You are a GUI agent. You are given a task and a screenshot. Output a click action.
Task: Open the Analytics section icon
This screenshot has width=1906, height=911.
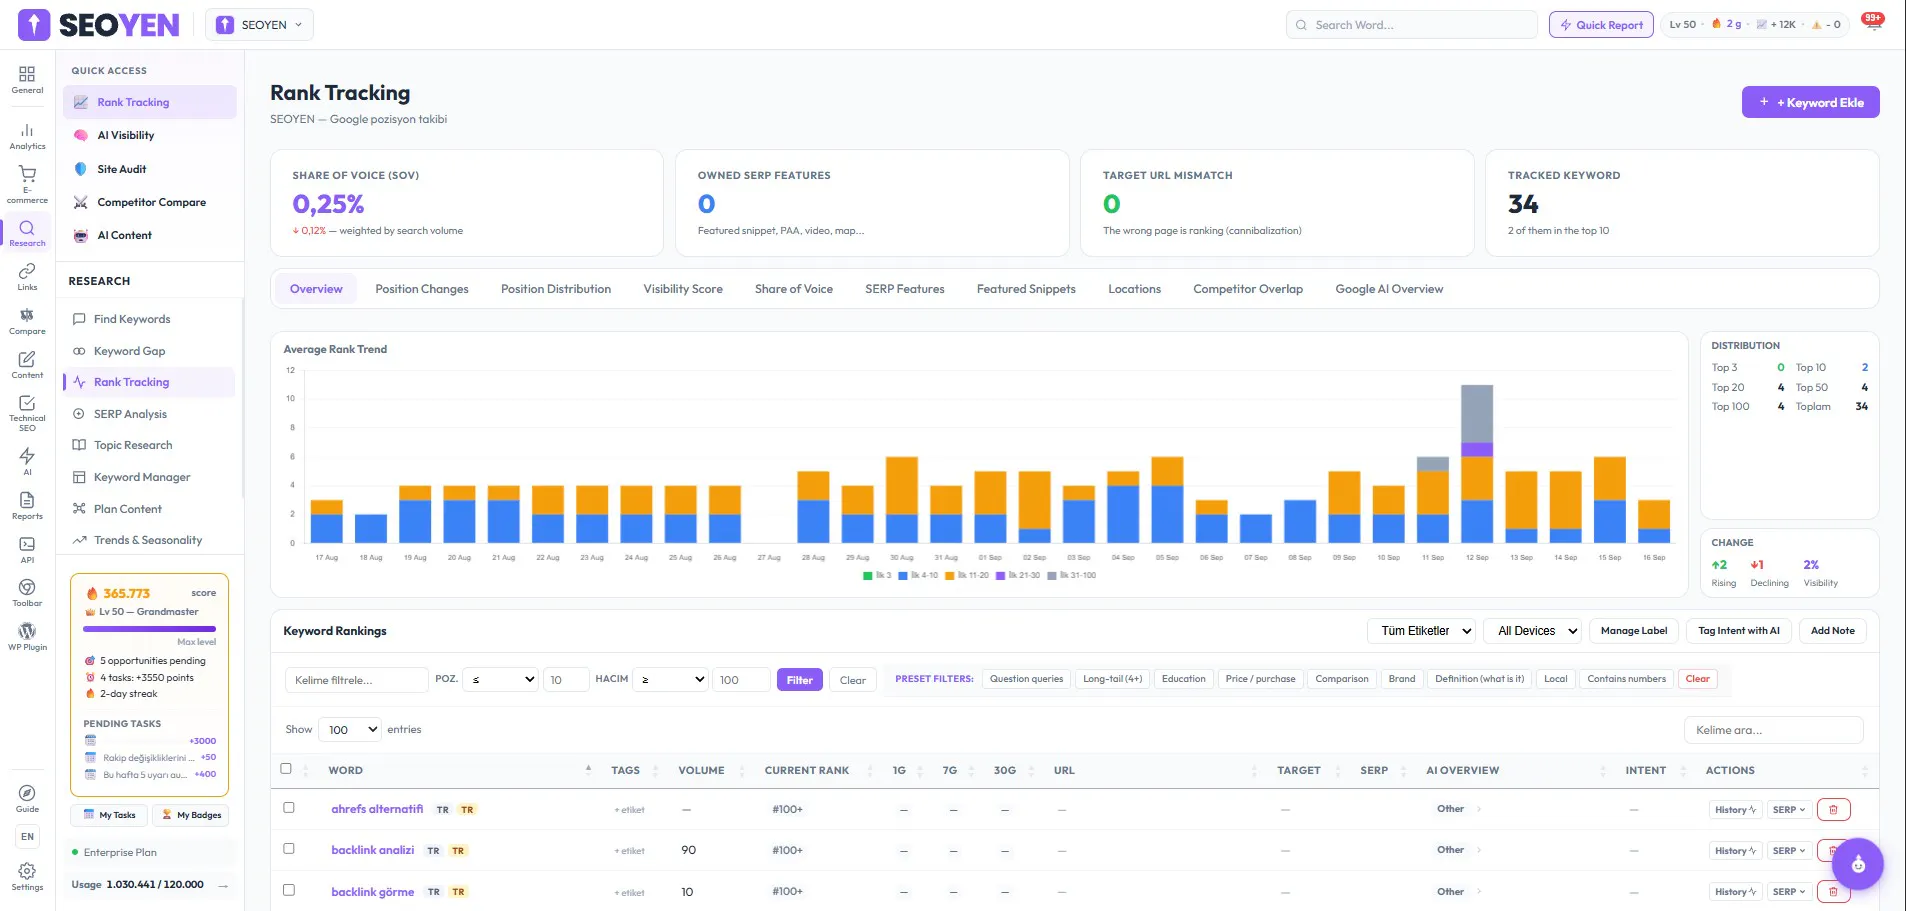point(27,136)
